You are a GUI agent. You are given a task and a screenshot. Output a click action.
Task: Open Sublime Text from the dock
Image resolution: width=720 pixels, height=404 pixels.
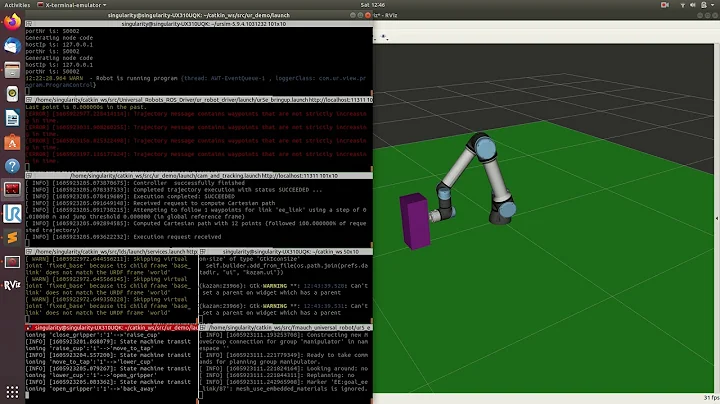click(x=12, y=238)
